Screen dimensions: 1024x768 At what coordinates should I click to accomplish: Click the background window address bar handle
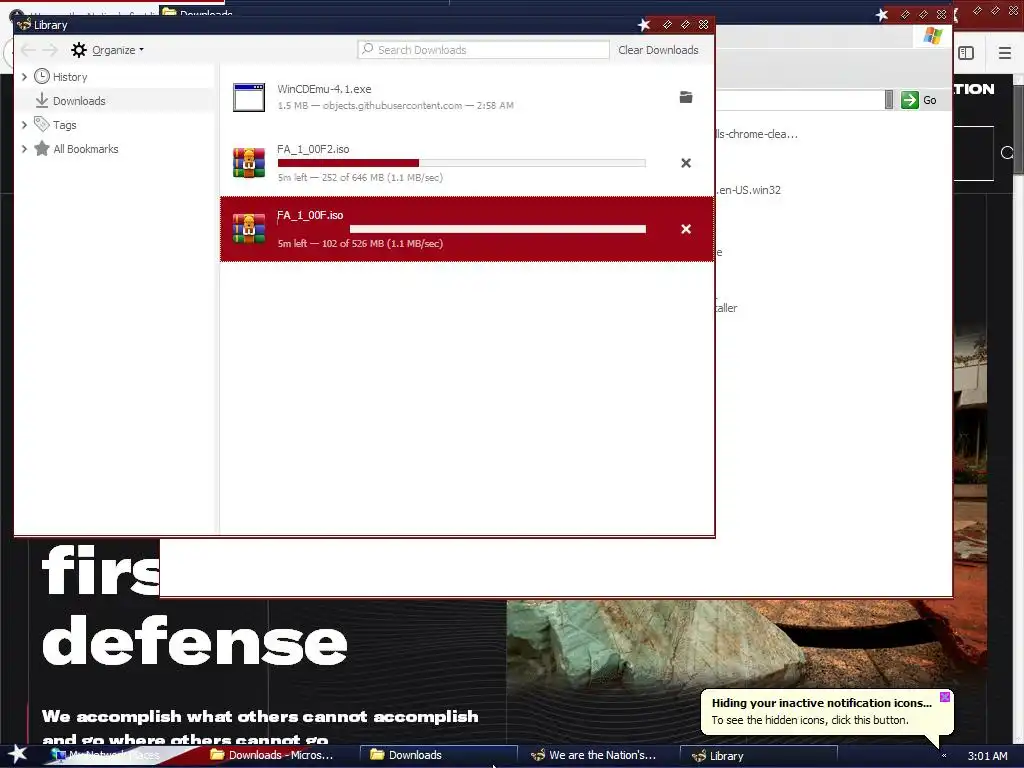889,100
